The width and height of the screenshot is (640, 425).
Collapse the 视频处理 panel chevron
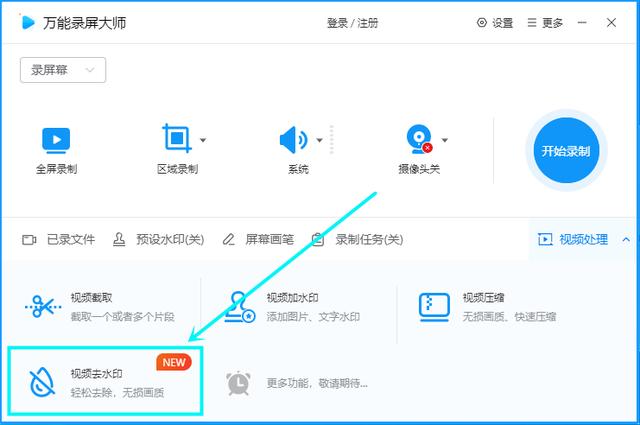[x=626, y=240]
